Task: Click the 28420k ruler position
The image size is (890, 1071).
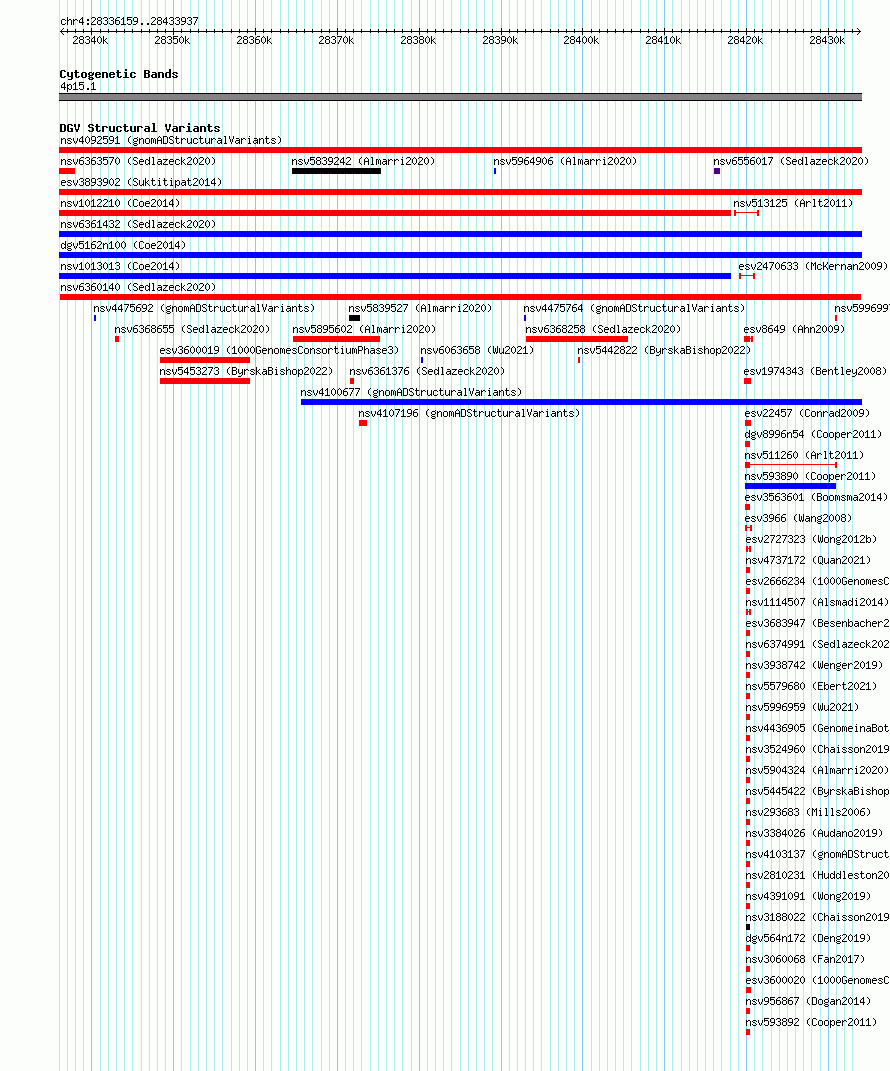Action: pos(745,40)
